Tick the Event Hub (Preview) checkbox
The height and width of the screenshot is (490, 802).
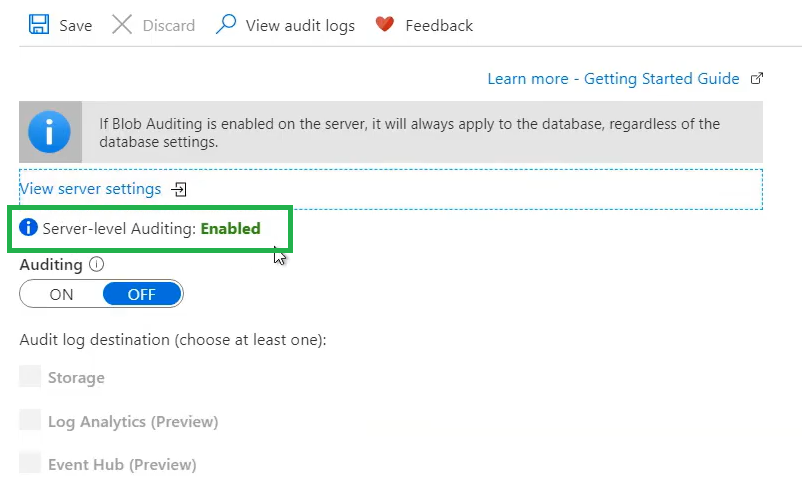(31, 463)
